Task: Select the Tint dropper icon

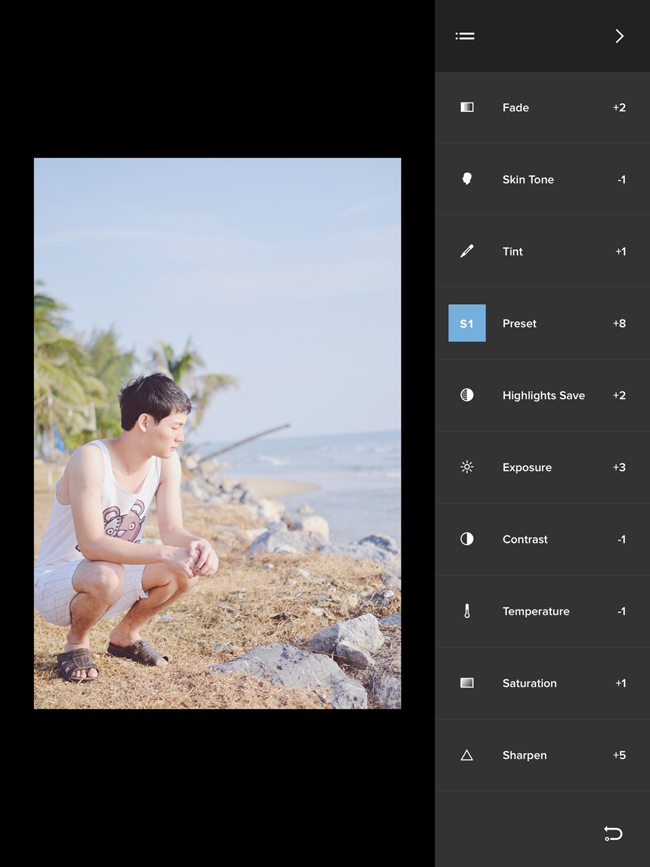Action: coord(467,251)
